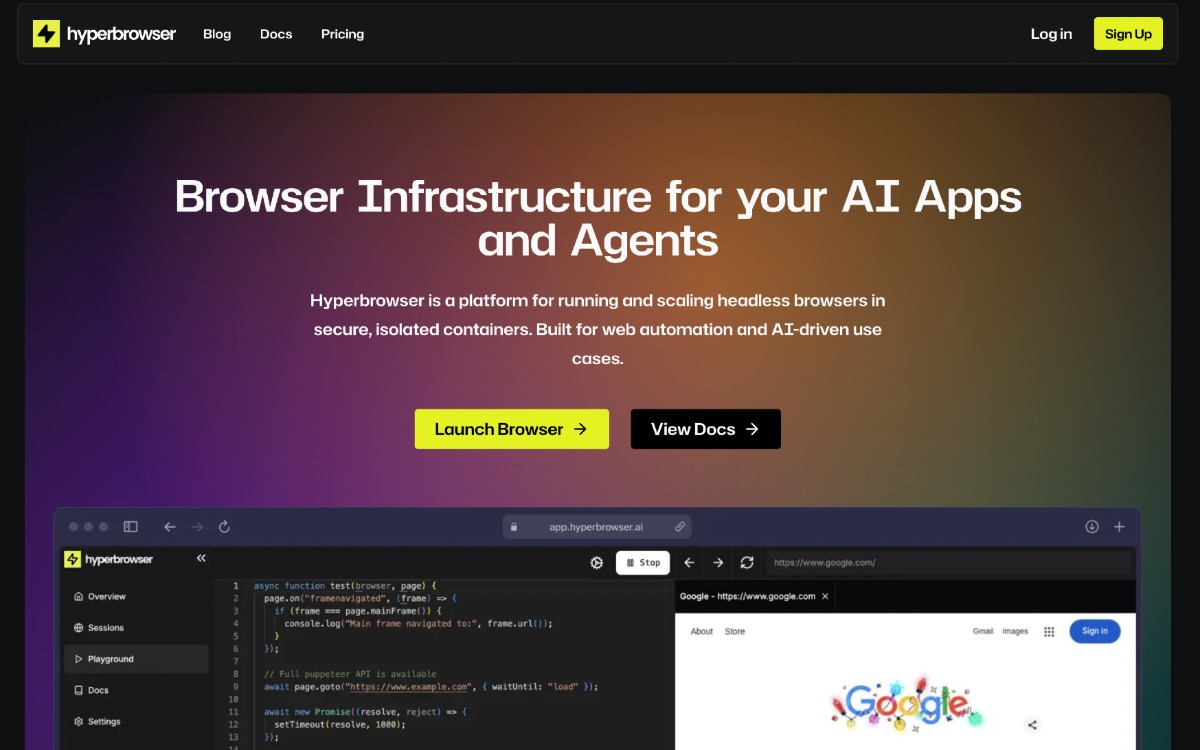Click the View Docs button
This screenshot has height=750, width=1200.
point(705,429)
